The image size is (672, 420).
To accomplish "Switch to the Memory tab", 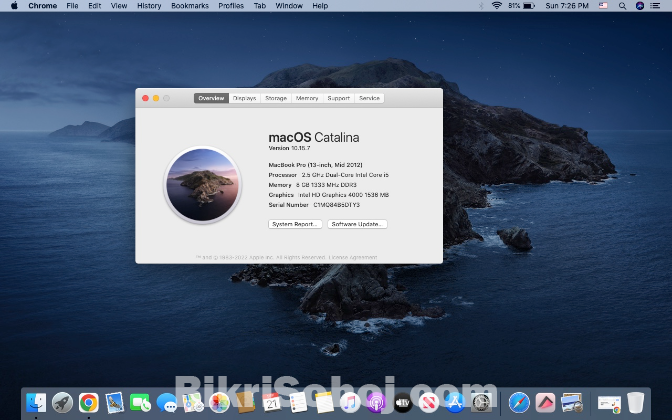I will tap(307, 98).
